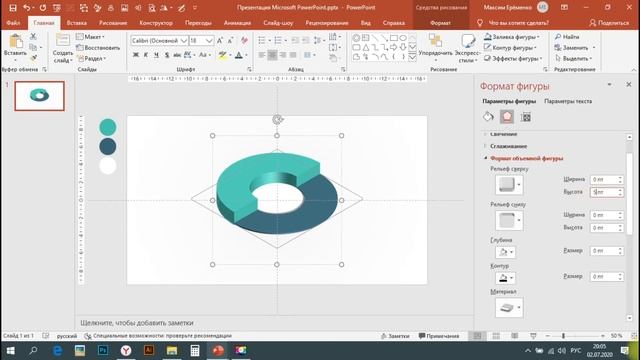Click the Поделиться share button

609,23
